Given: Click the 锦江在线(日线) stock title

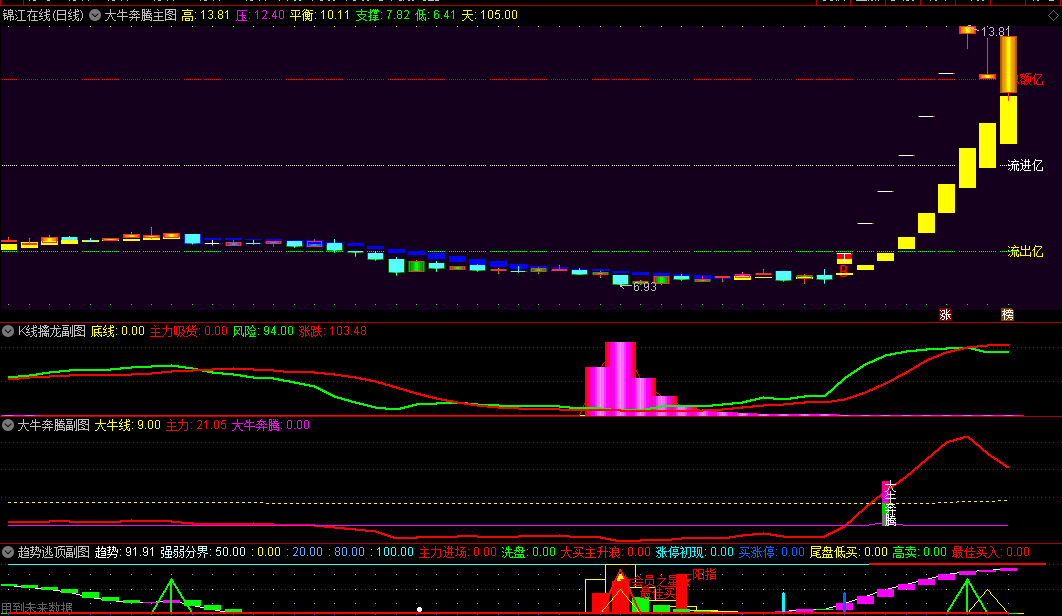Looking at the screenshot, I should 44,15.
